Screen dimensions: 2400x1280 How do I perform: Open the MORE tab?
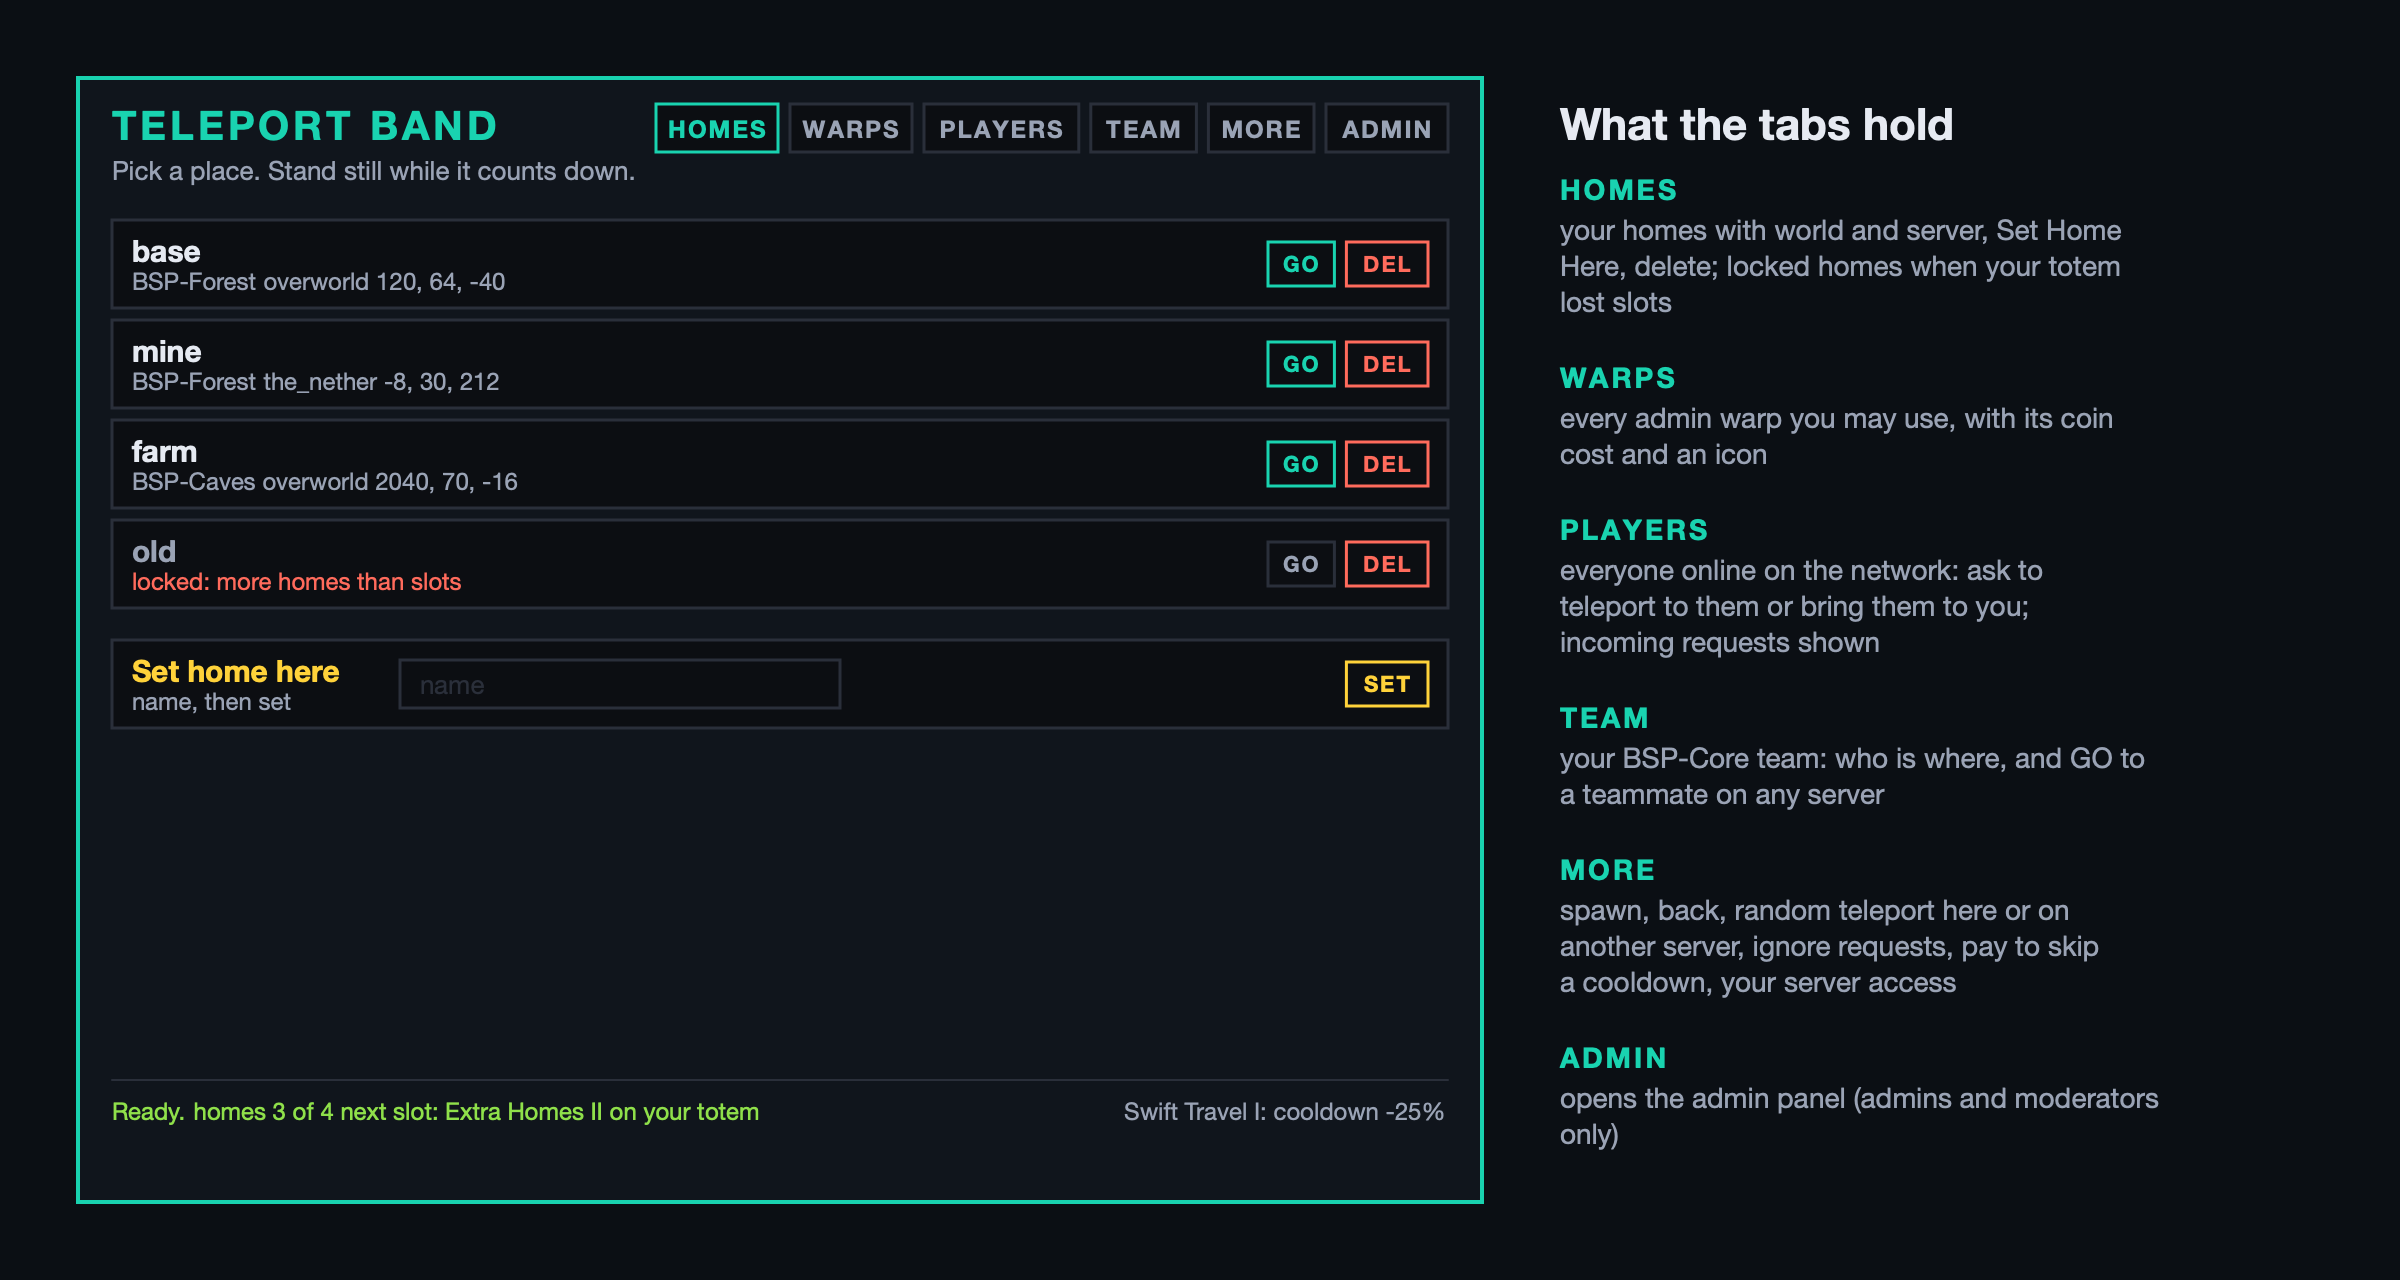click(1261, 128)
